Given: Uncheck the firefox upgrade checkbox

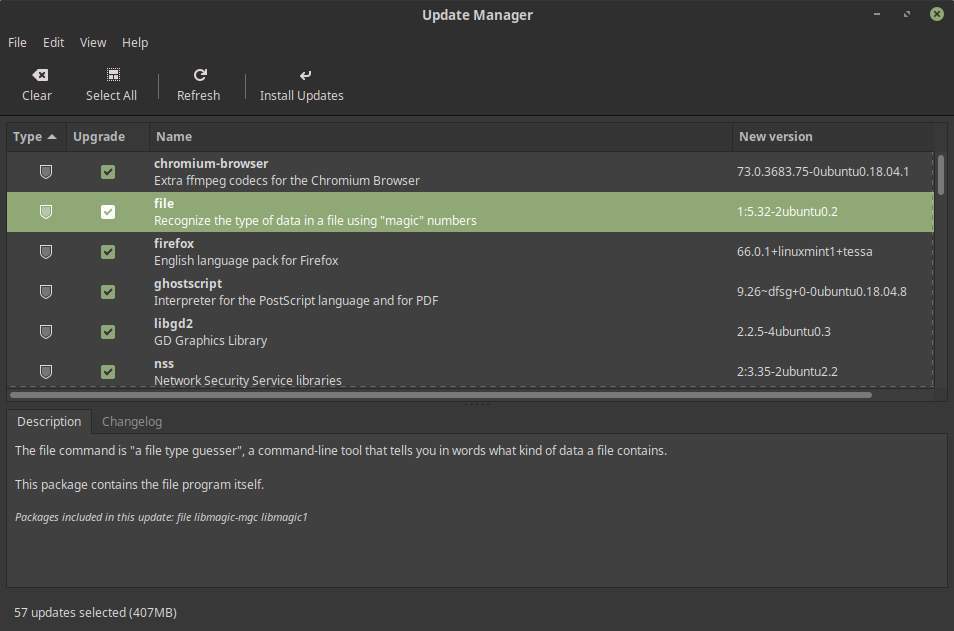Looking at the screenshot, I should tap(108, 252).
